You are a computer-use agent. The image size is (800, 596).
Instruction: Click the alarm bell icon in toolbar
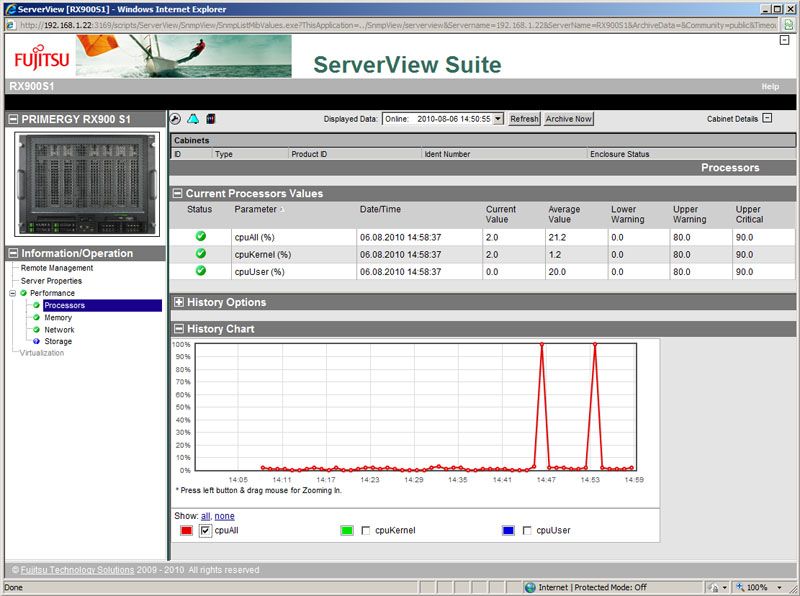pyautogui.click(x=193, y=119)
